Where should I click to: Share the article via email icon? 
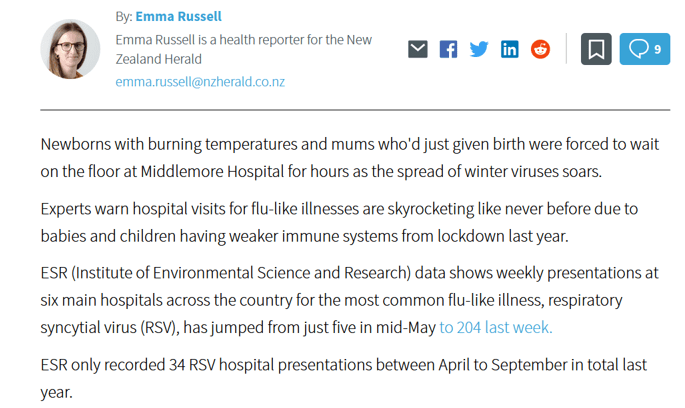coord(418,49)
